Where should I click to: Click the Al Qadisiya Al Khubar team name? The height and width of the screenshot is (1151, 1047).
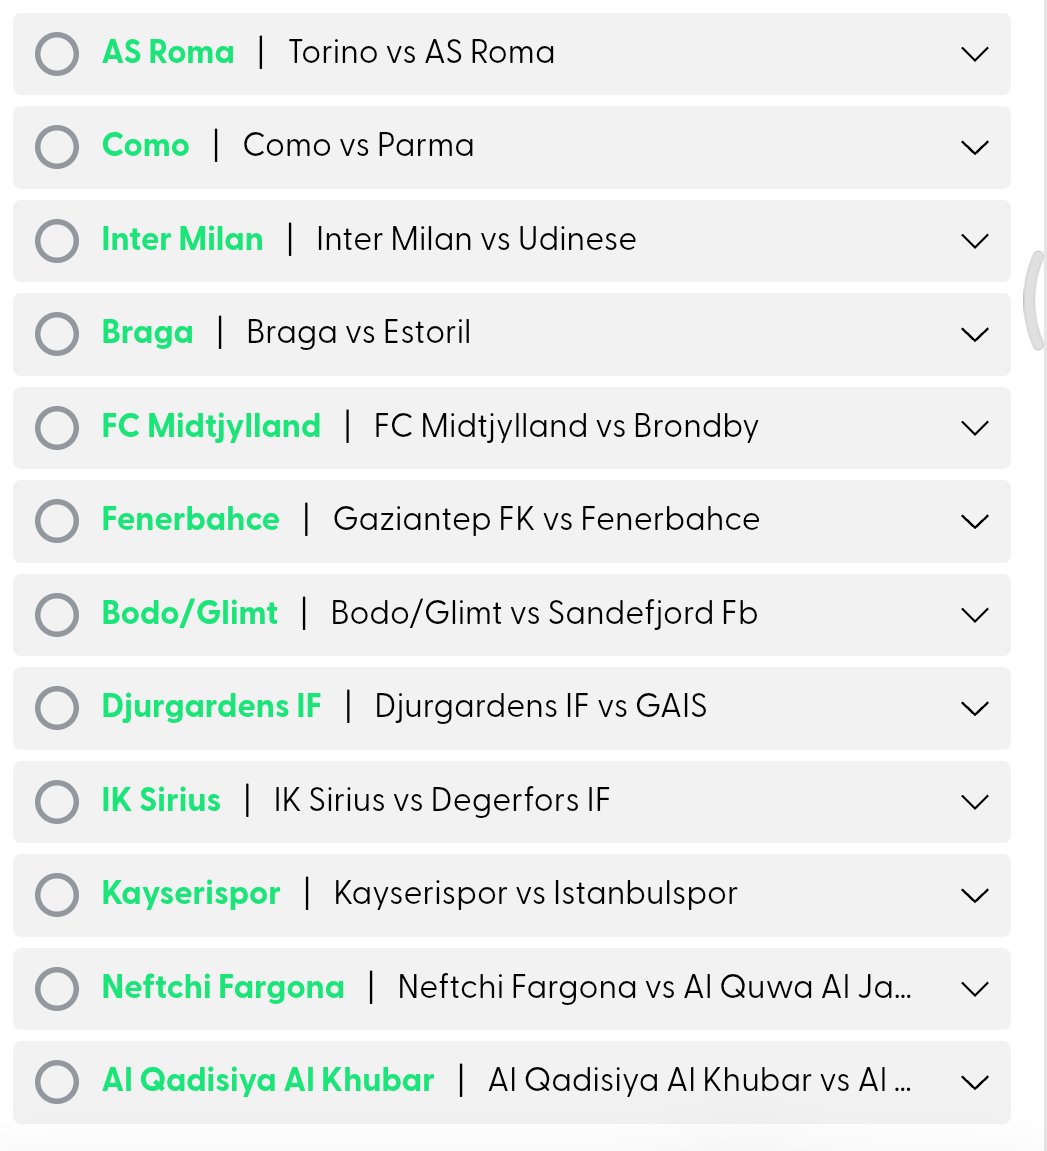[268, 1080]
